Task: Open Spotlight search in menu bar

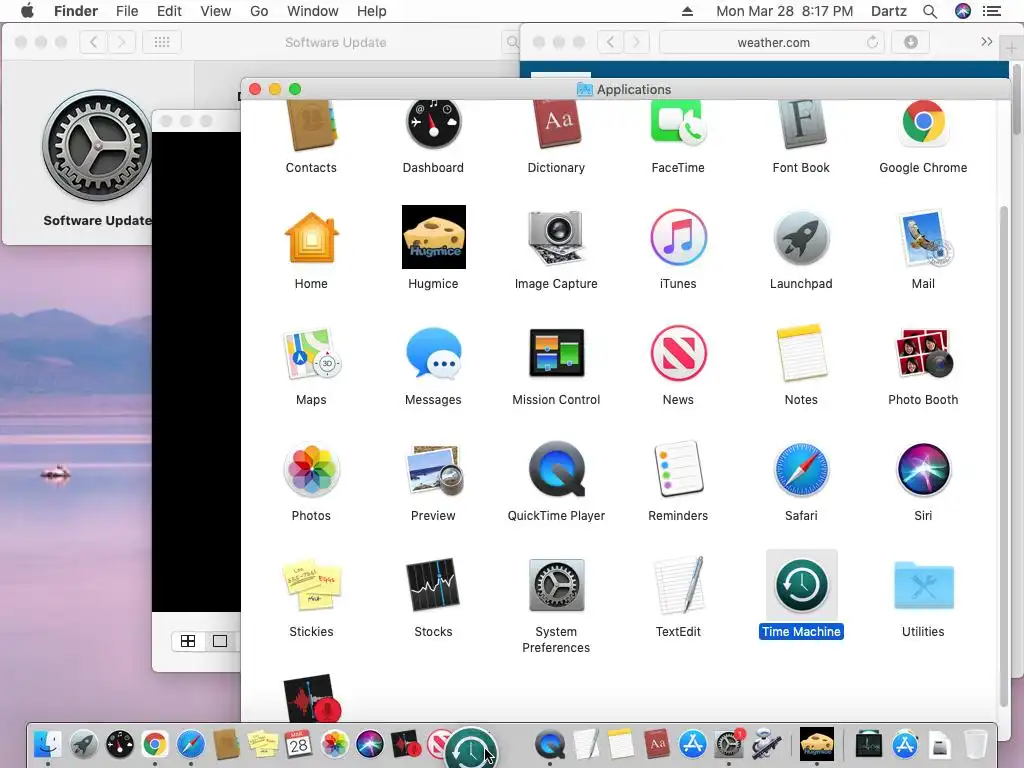Action: [930, 11]
